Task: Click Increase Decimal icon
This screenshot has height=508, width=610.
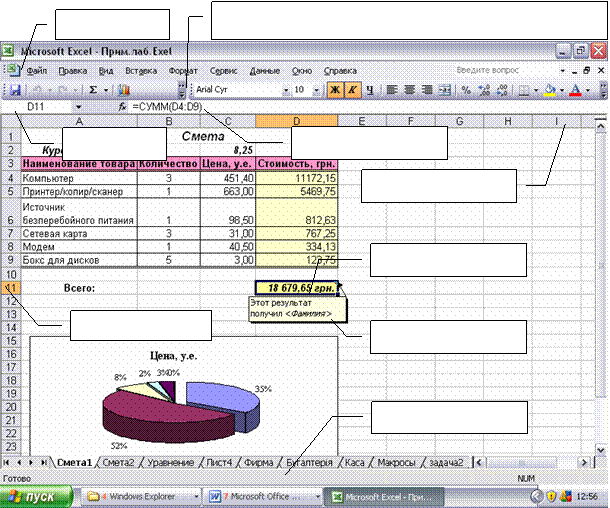Action: pyautogui.click(x=484, y=90)
